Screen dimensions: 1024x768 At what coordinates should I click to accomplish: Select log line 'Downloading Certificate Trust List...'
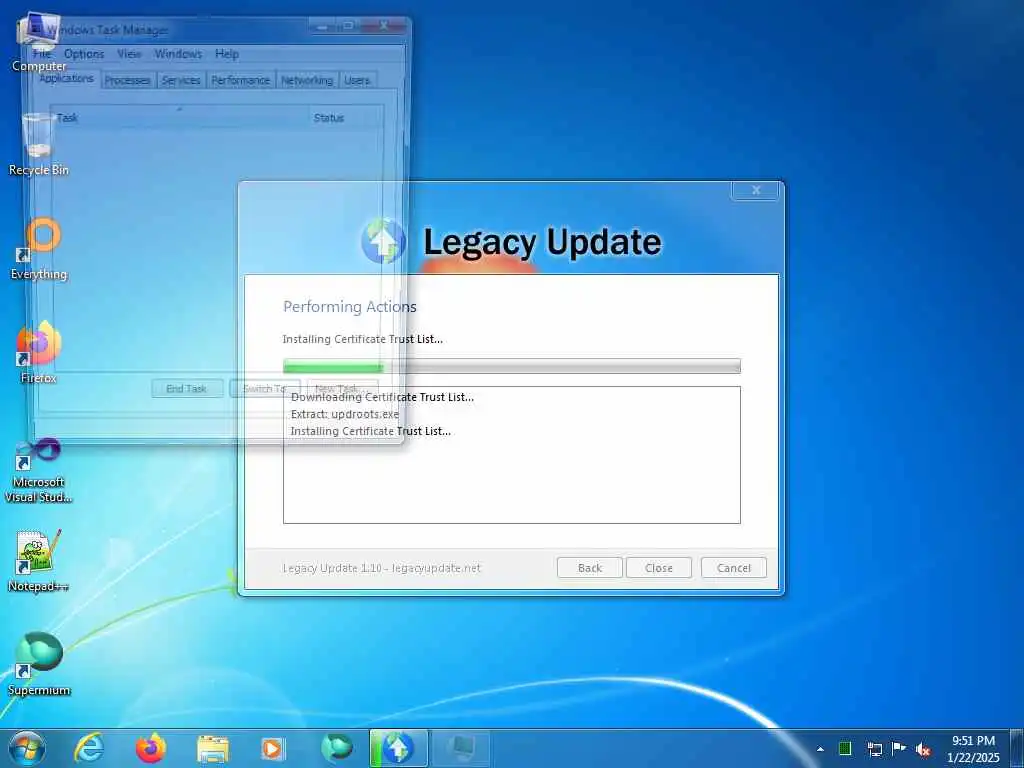(x=383, y=397)
